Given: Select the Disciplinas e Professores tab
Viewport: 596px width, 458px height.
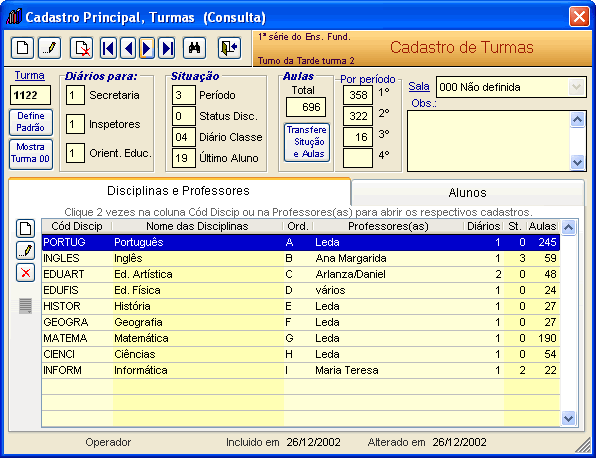Looking at the screenshot, I should pos(179,191).
